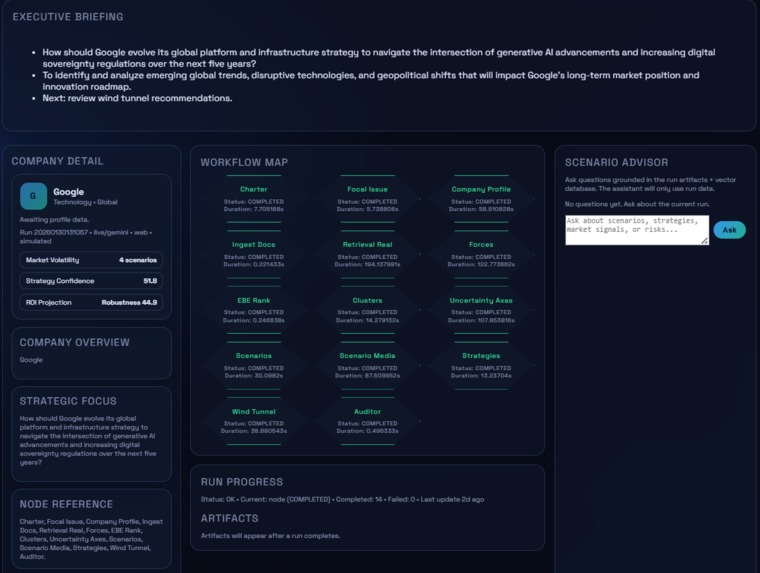Open the Wind Tunnel workflow node

coord(253,421)
